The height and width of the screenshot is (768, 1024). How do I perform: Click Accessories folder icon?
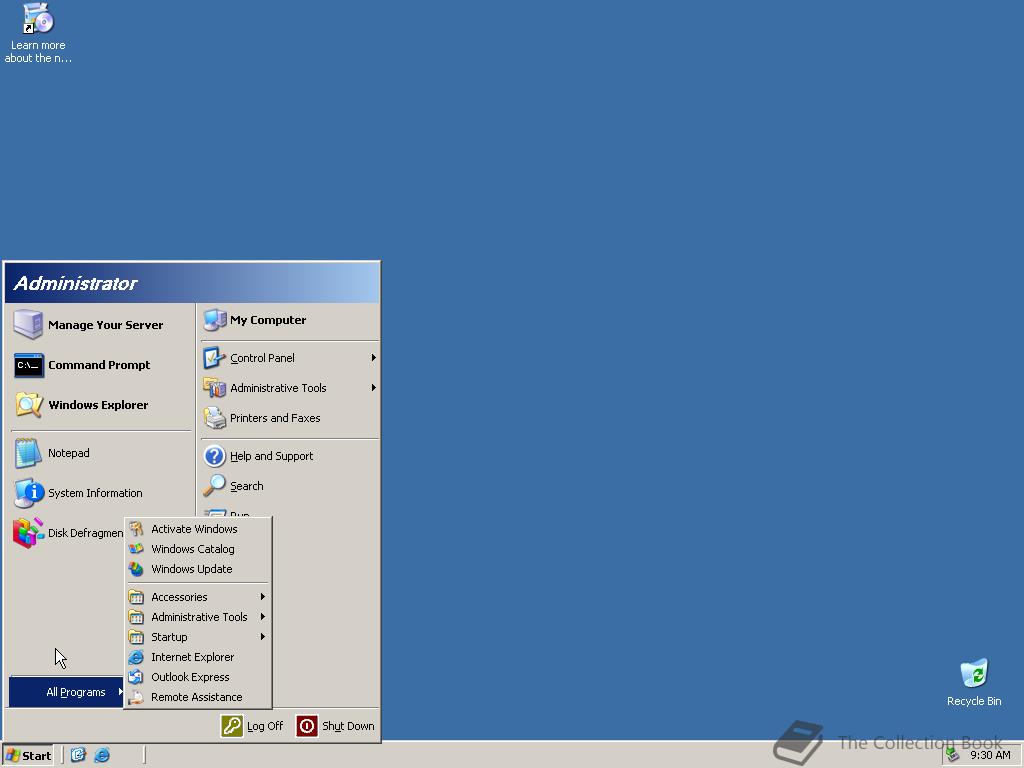pyautogui.click(x=136, y=597)
